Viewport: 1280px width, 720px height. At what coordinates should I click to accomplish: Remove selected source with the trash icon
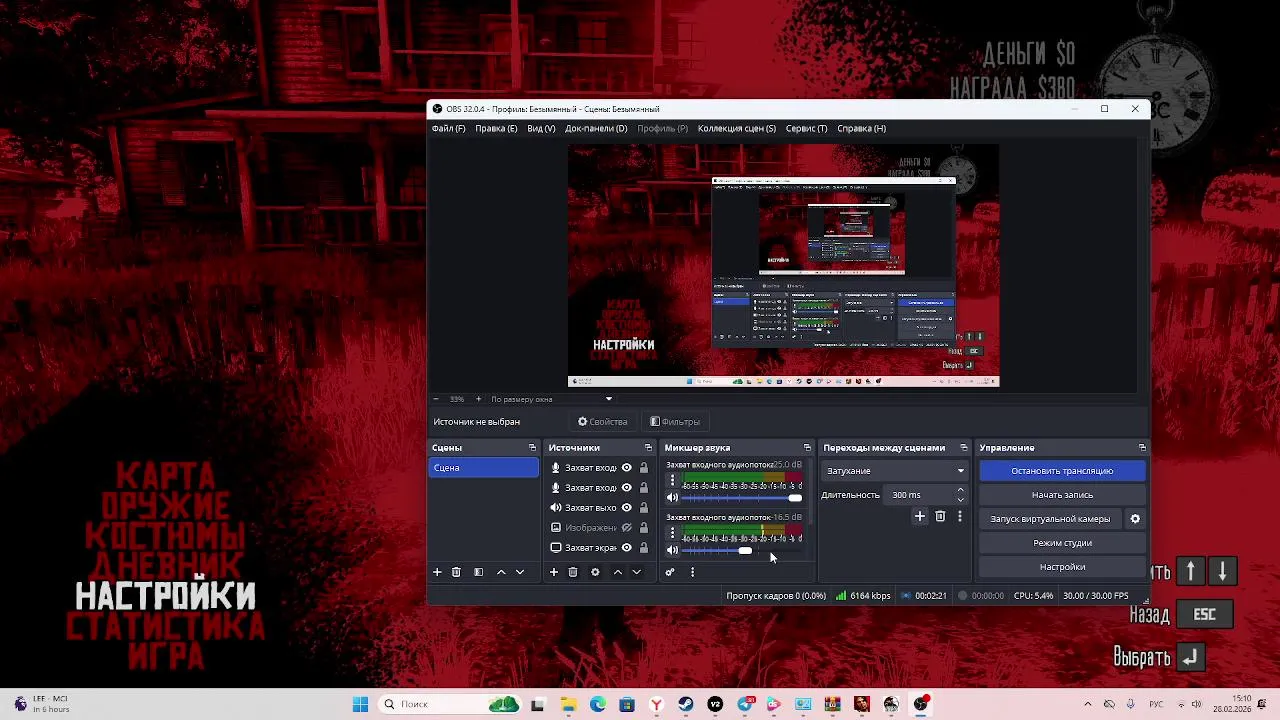tap(573, 572)
